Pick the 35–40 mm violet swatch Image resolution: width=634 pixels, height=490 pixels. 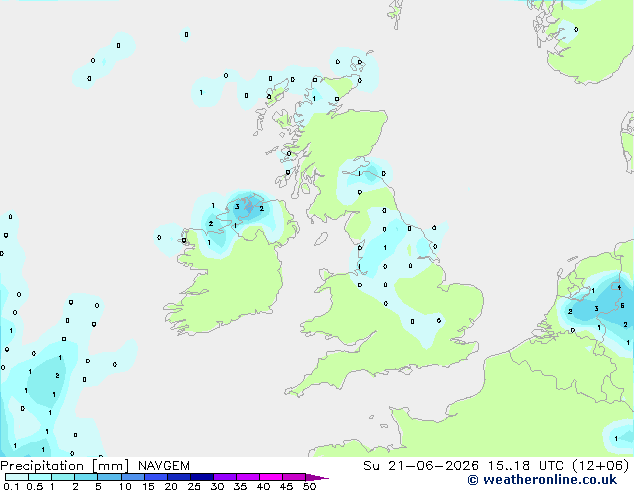248,477
